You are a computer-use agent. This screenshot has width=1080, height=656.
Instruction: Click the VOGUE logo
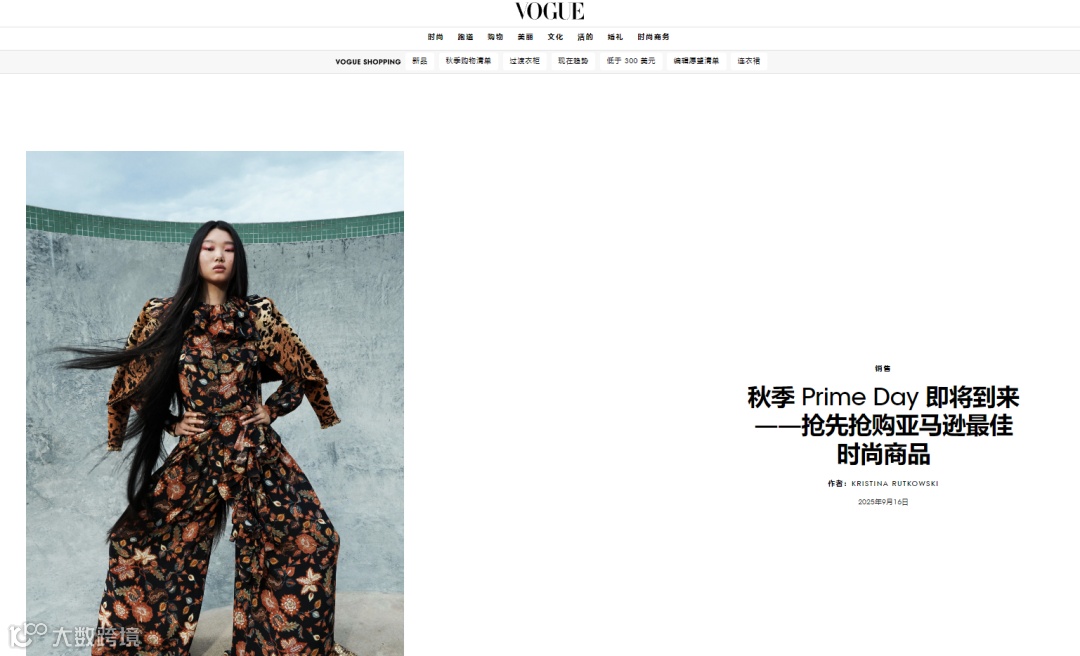(x=549, y=11)
